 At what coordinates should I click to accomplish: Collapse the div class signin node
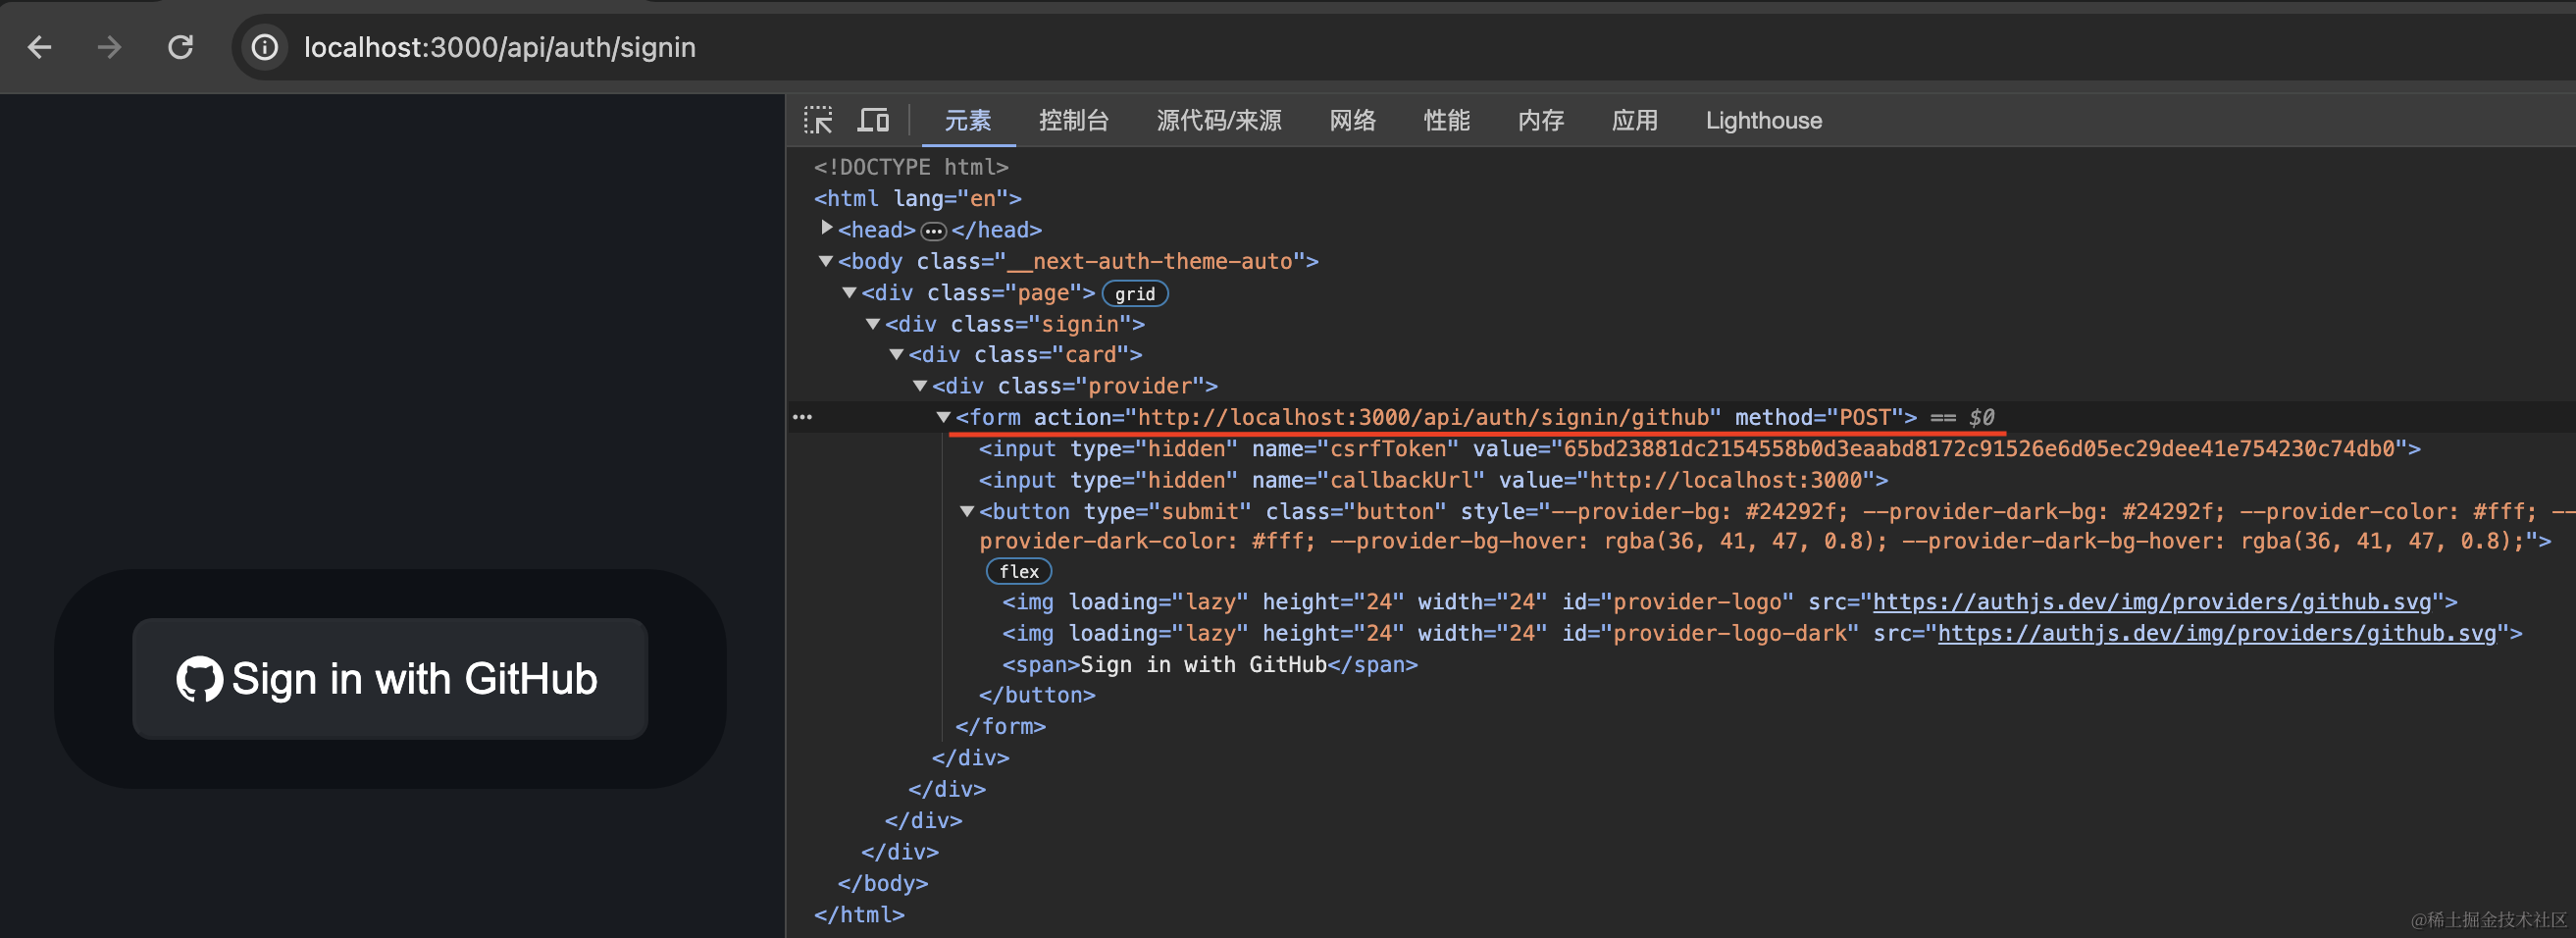click(873, 324)
